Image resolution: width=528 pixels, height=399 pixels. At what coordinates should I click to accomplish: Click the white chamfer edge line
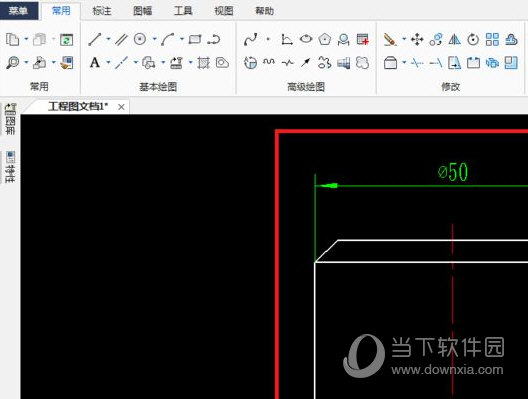coord(327,251)
